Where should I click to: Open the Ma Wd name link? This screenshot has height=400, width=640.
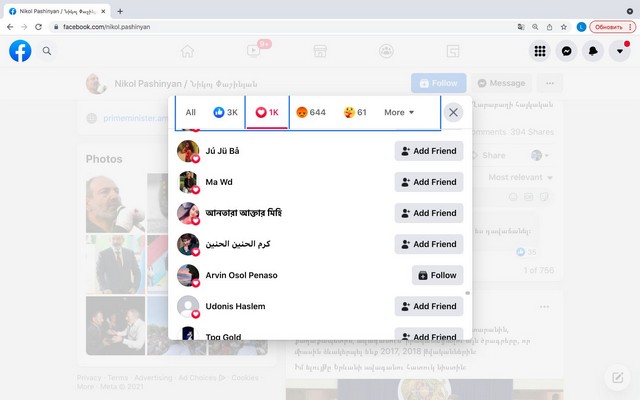pyautogui.click(x=219, y=182)
